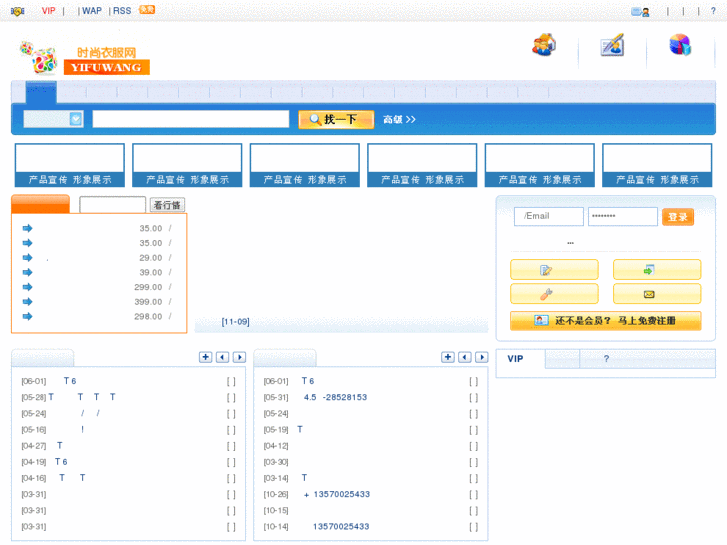
Task: Click the Email username input field
Action: pyautogui.click(x=548, y=217)
